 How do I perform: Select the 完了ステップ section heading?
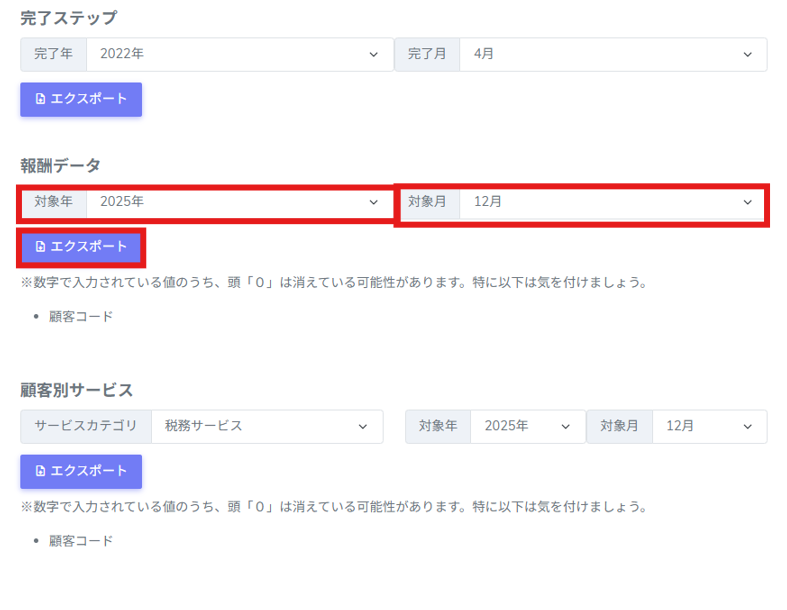coord(68,17)
